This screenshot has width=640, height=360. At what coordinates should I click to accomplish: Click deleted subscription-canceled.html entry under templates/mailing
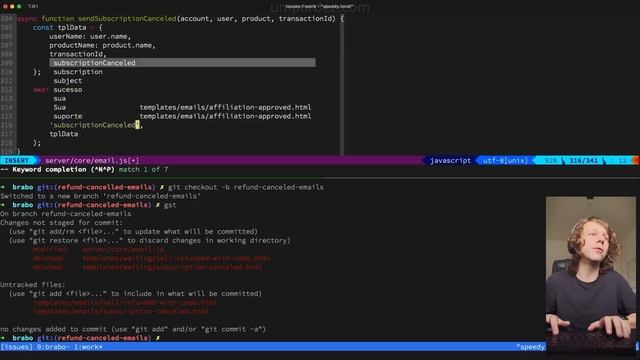point(147,267)
